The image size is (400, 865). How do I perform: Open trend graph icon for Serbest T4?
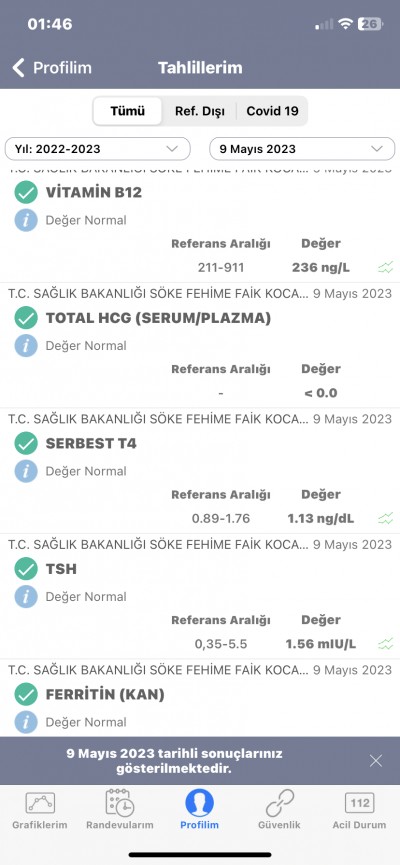click(x=386, y=519)
